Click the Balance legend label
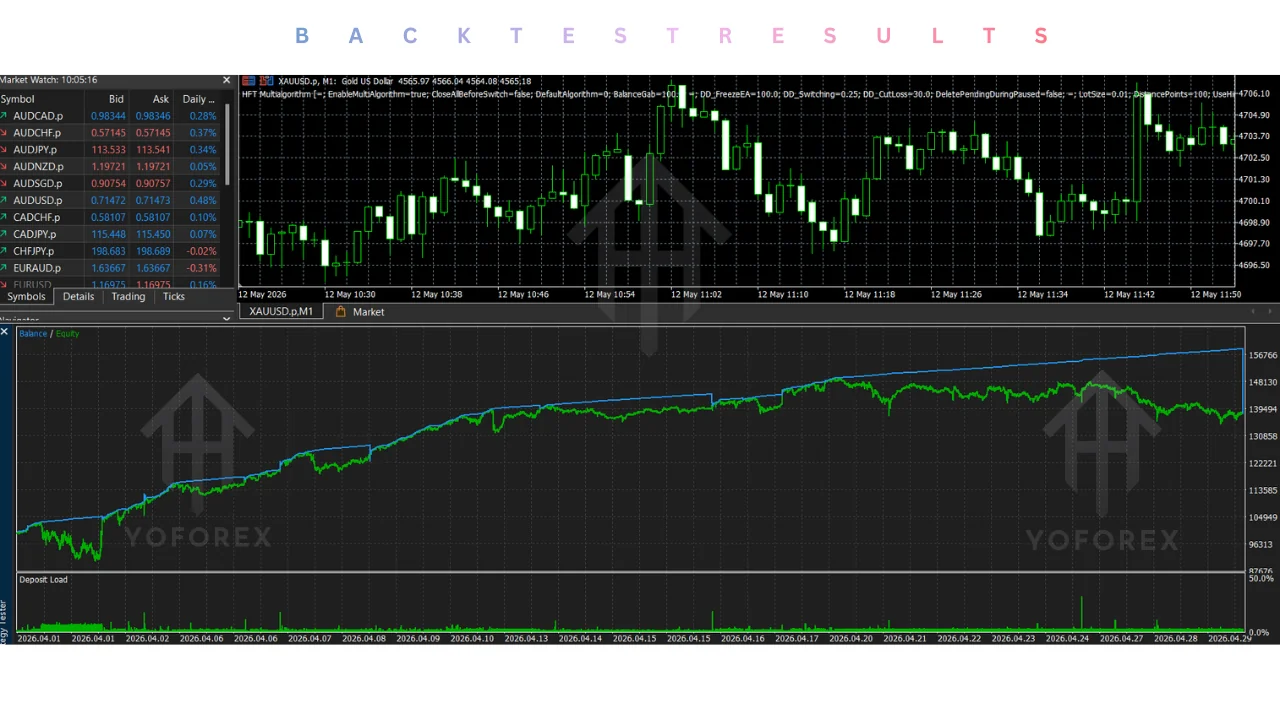The image size is (1280, 720). [33, 334]
